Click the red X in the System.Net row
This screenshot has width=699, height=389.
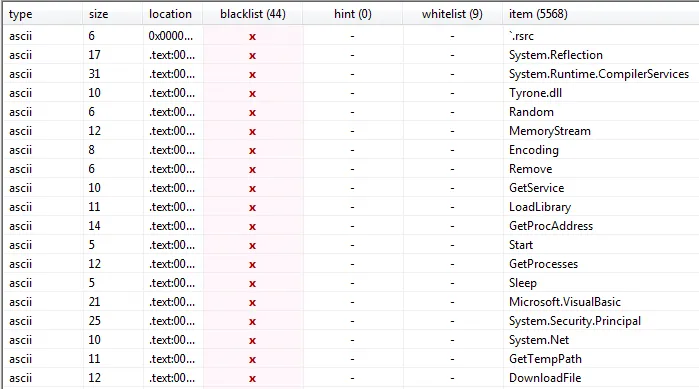point(252,341)
